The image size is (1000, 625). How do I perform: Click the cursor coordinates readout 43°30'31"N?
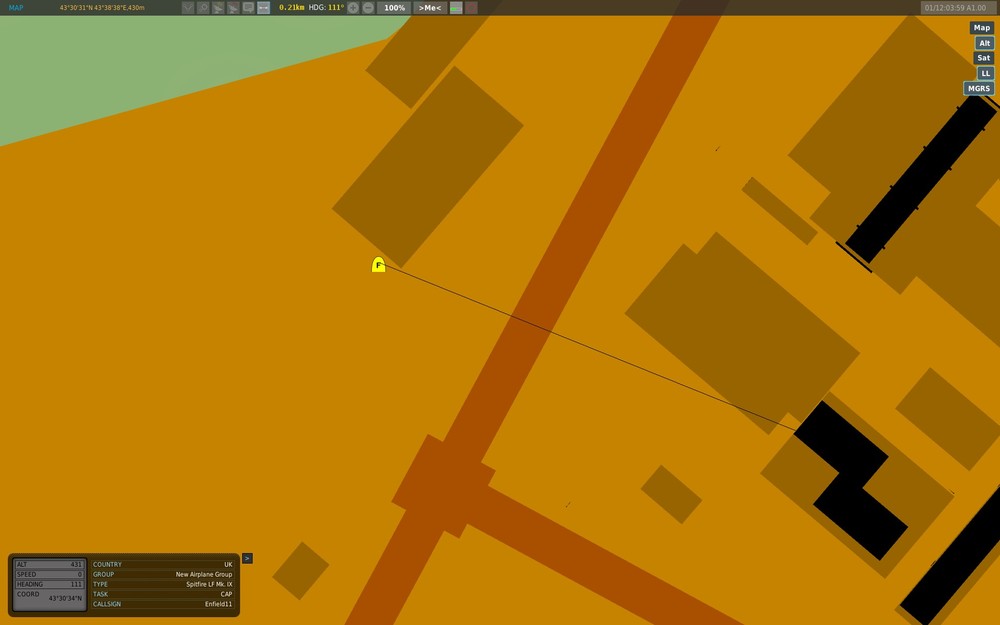pos(102,8)
